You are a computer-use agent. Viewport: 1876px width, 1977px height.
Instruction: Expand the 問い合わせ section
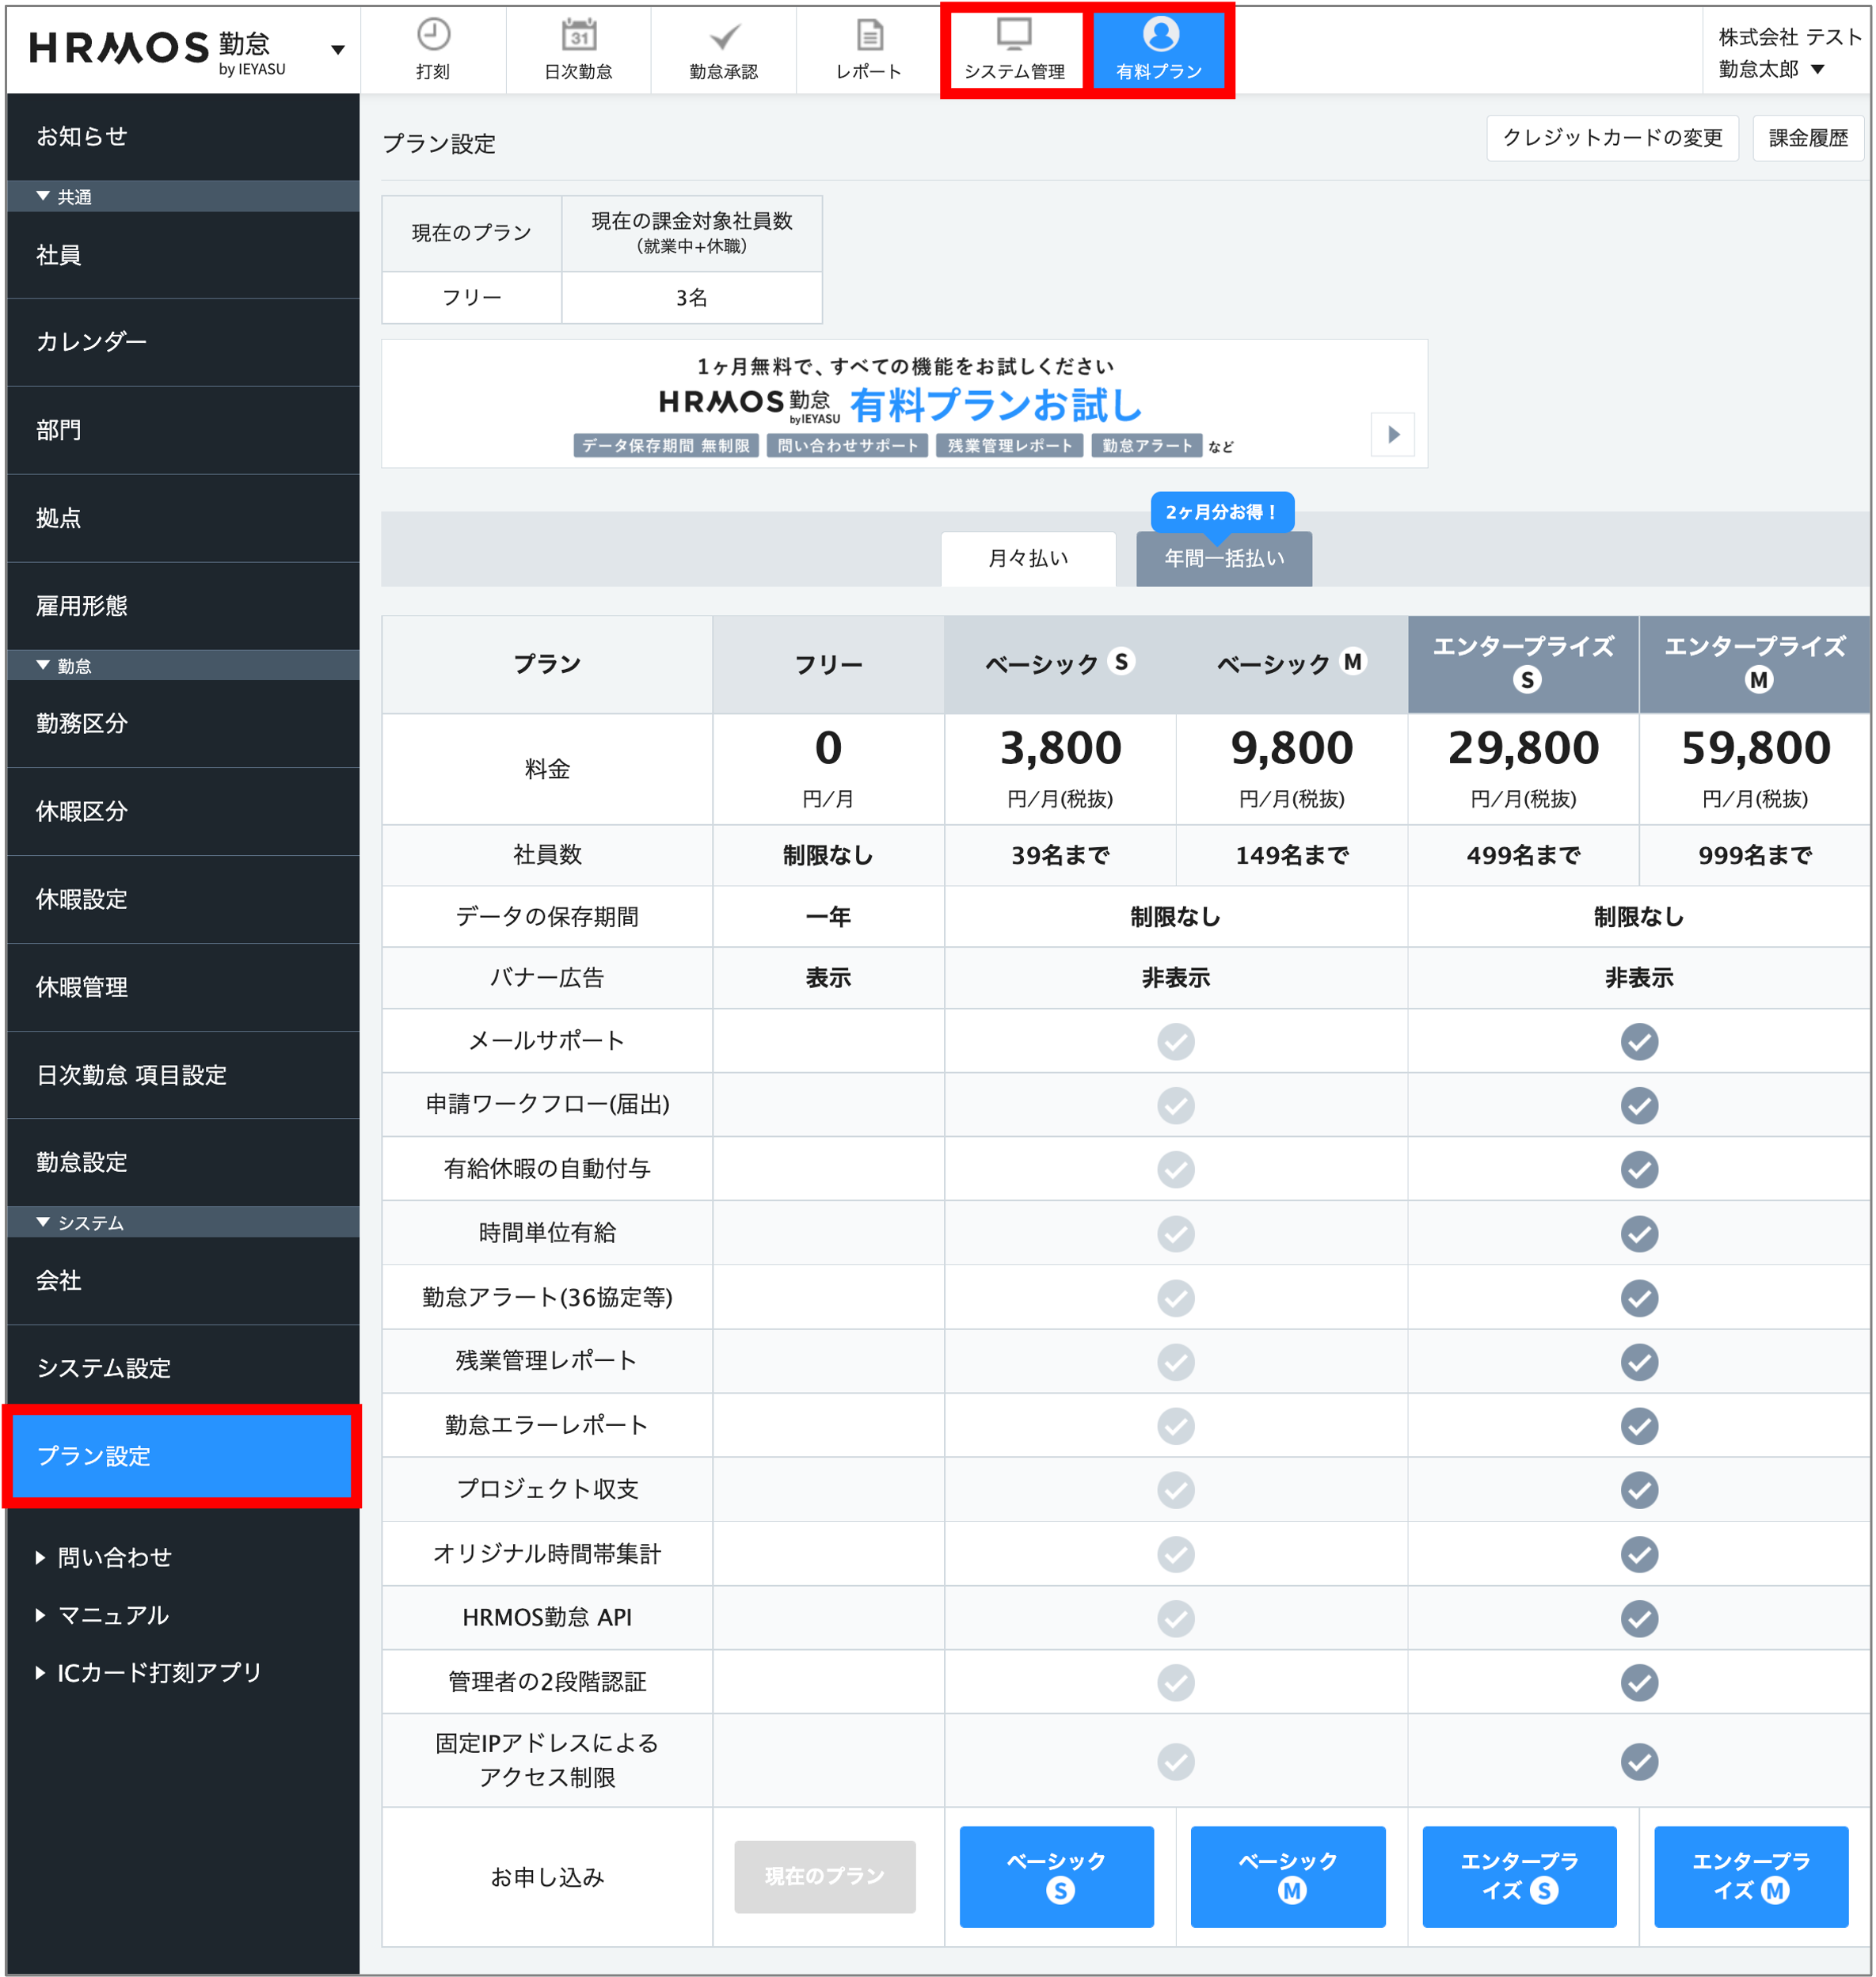115,1557
